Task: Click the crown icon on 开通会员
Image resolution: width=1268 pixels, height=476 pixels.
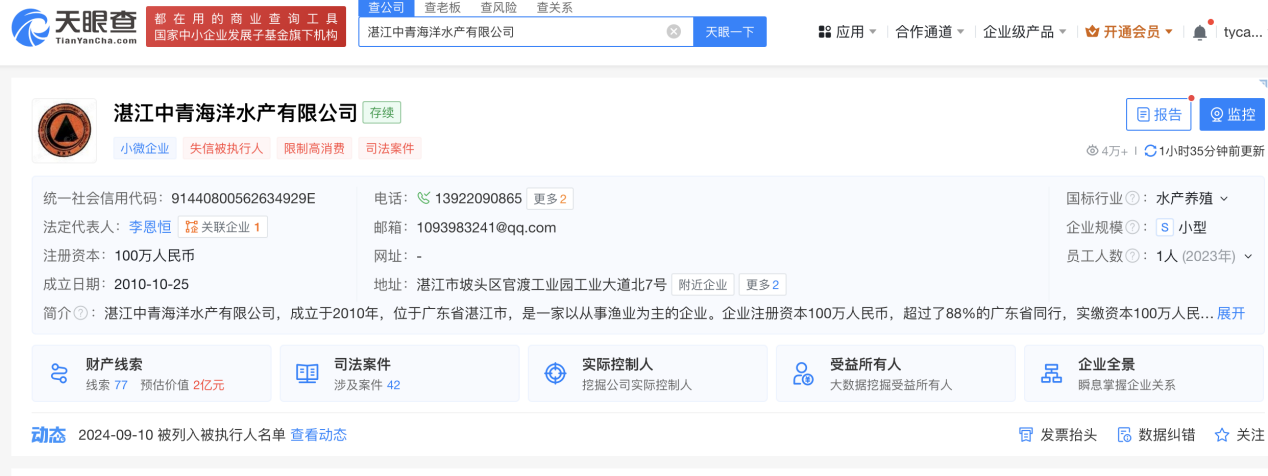Action: [1092, 32]
